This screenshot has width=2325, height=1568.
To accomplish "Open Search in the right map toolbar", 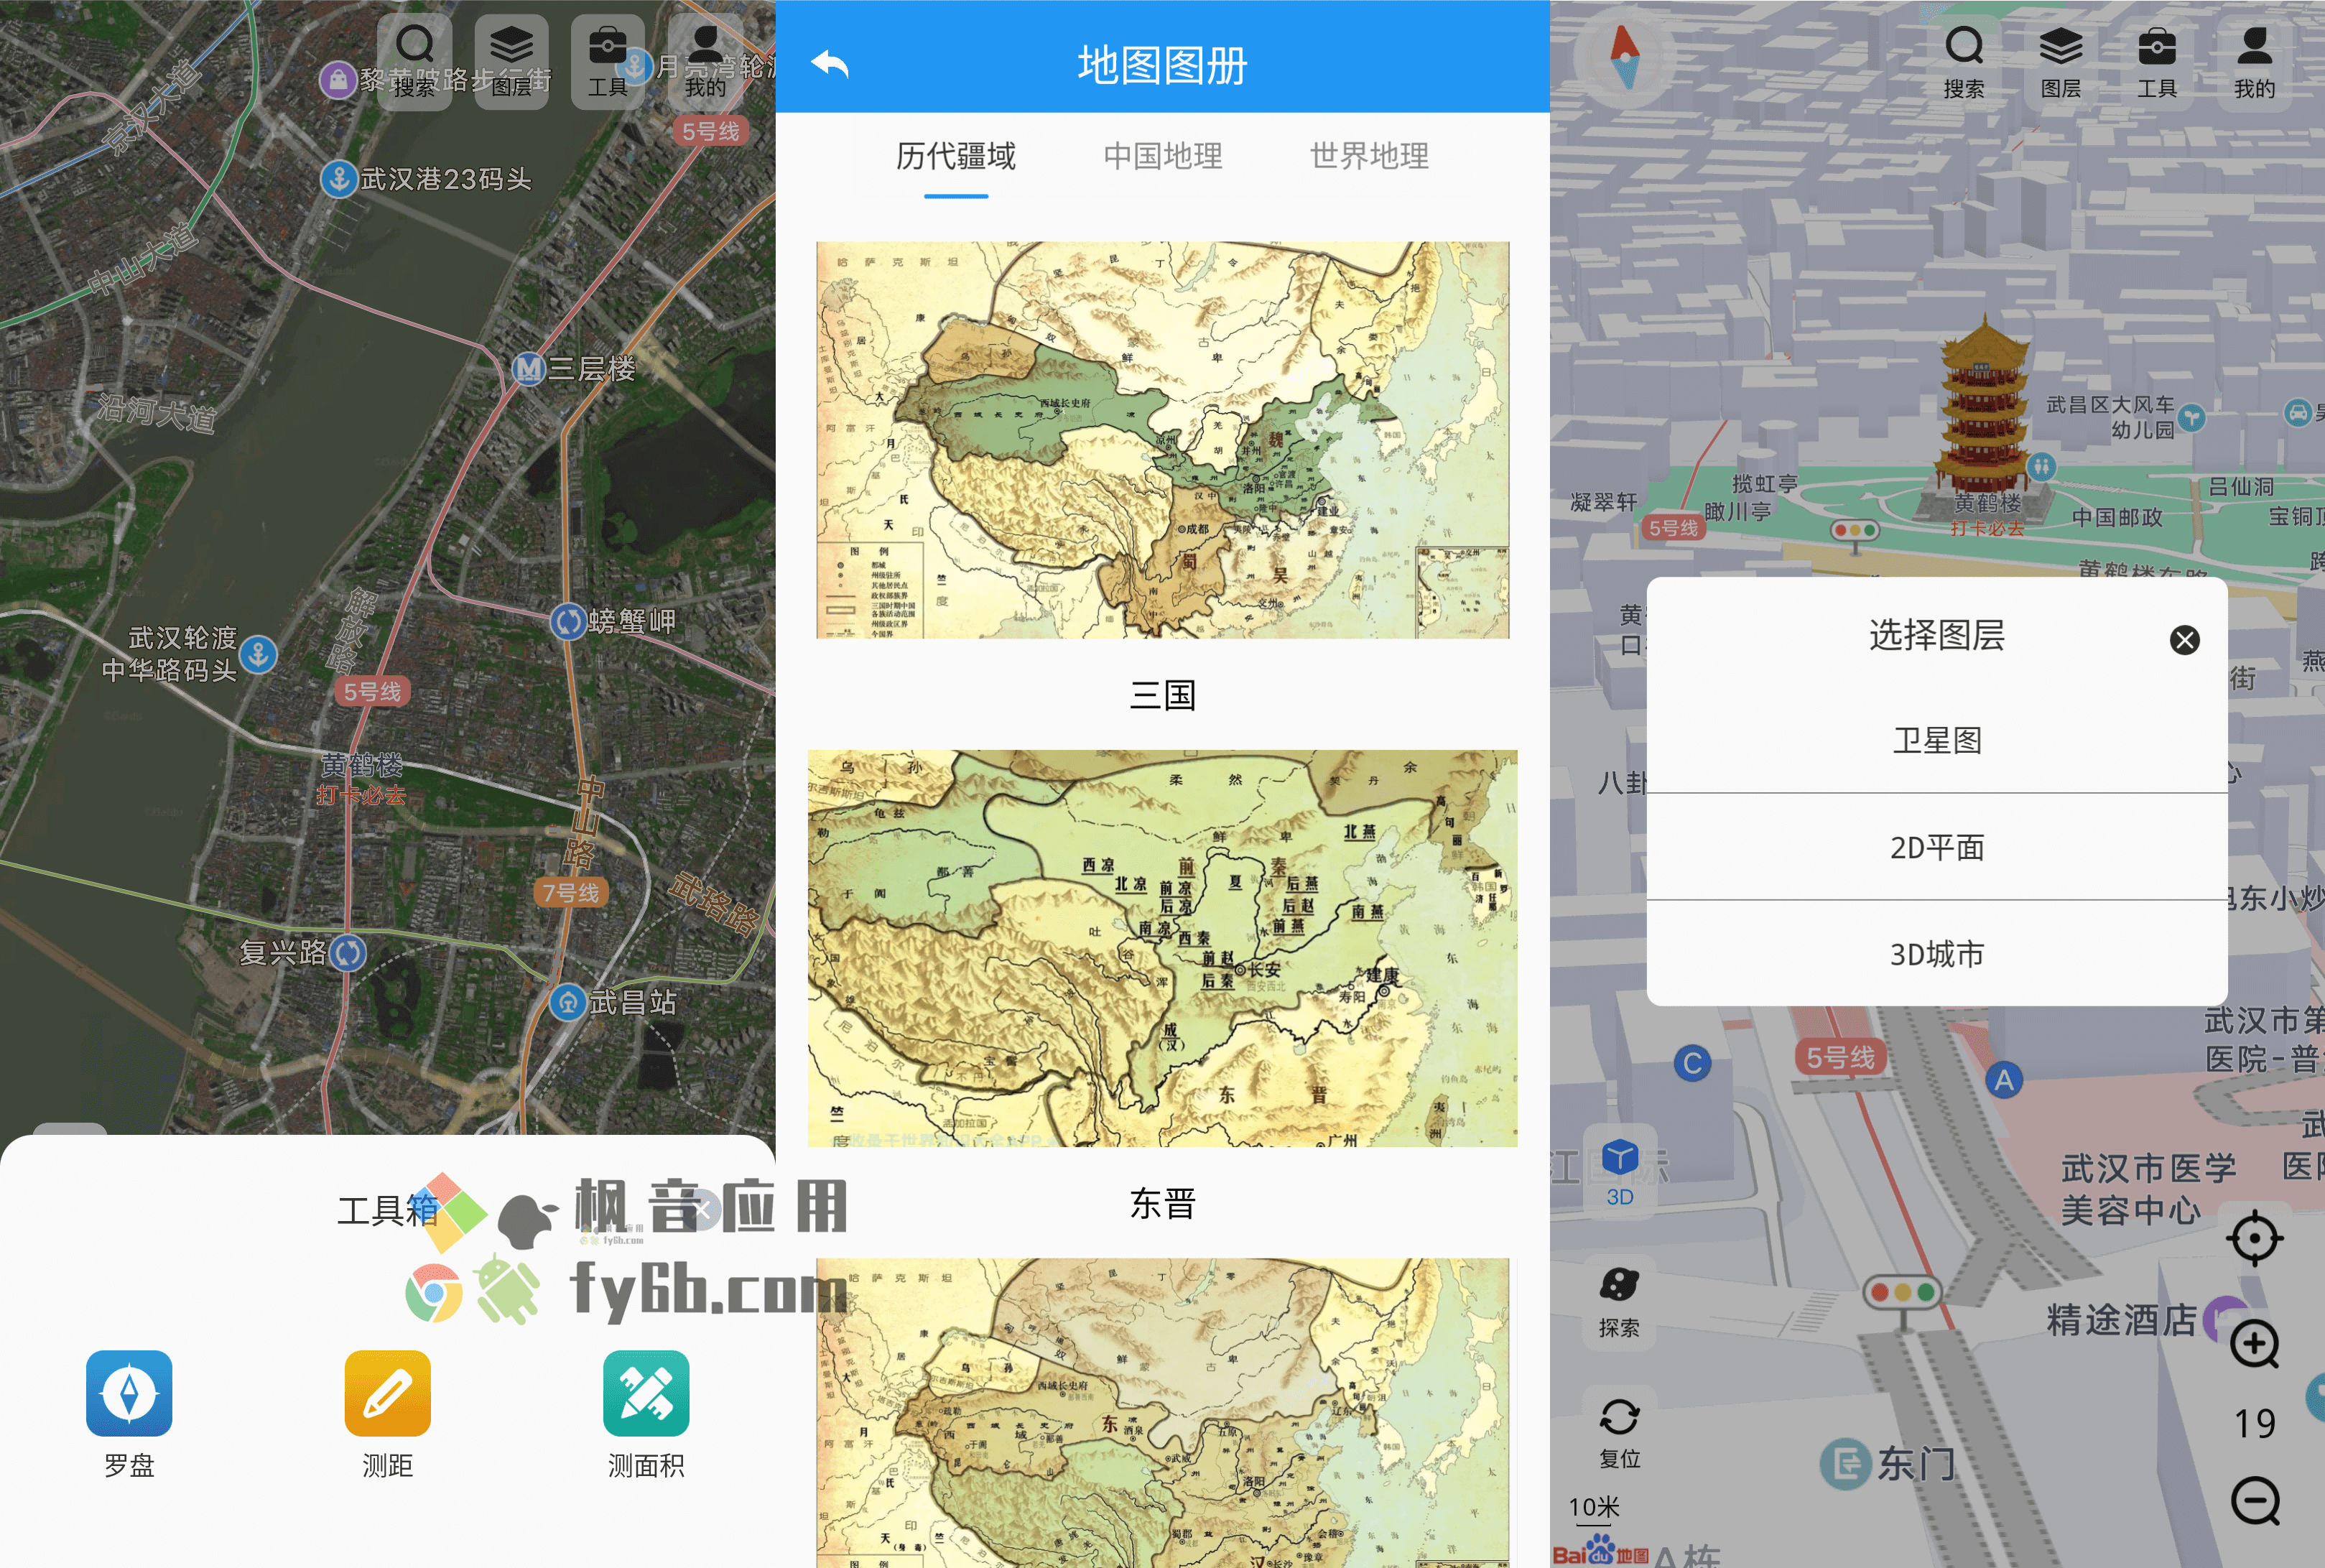I will 1964,62.
